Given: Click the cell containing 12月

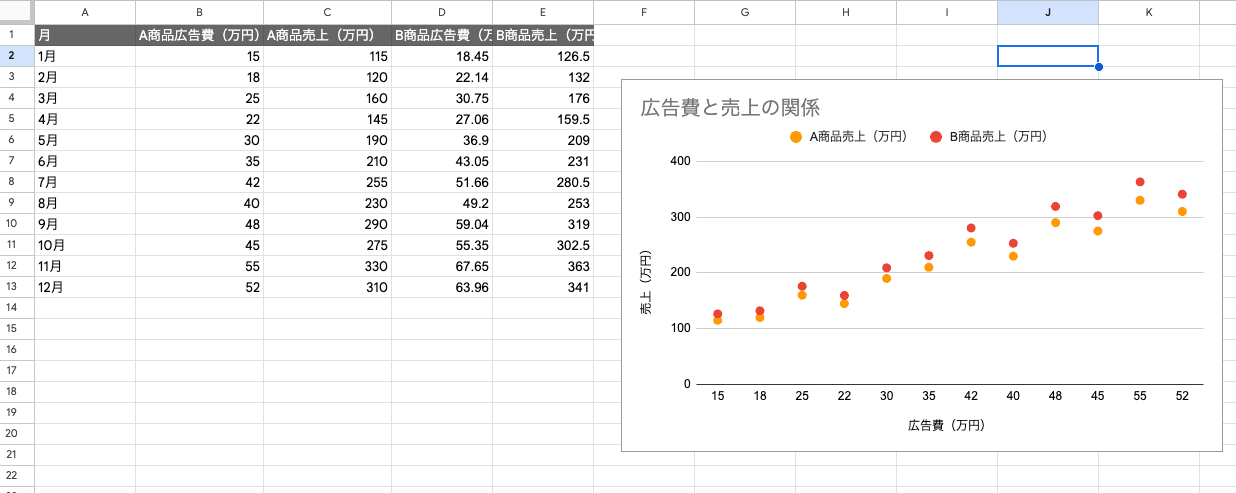Looking at the screenshot, I should pyautogui.click(x=85, y=287).
